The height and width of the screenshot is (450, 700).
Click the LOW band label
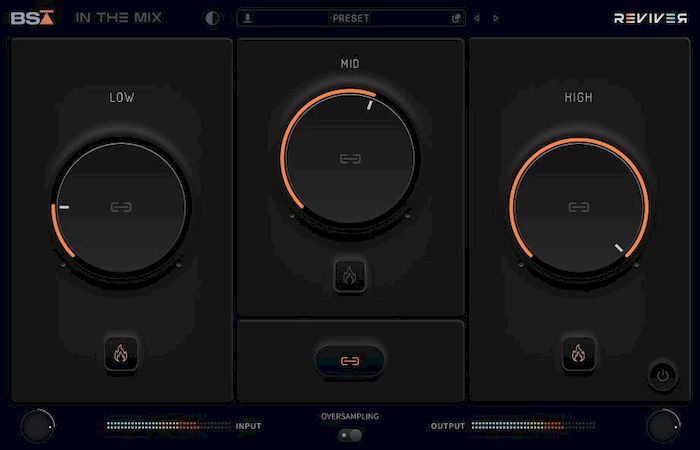121,98
